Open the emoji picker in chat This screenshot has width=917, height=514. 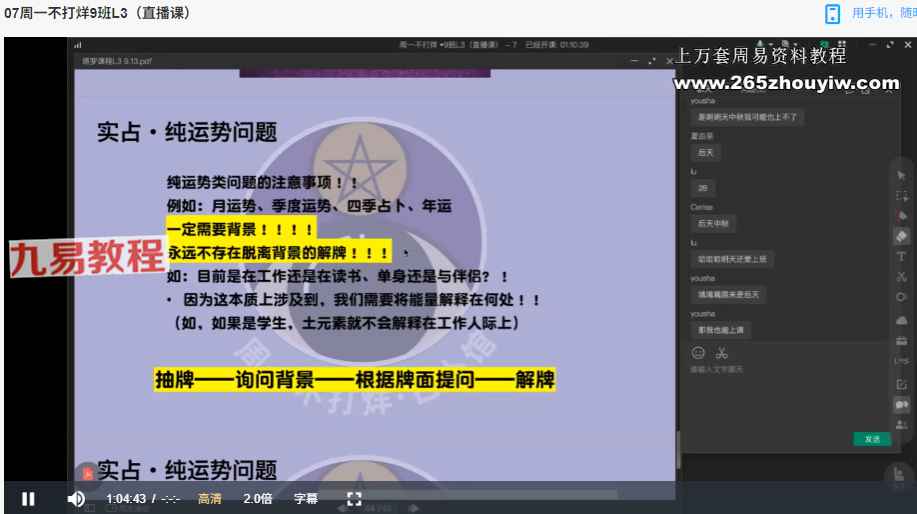point(698,352)
